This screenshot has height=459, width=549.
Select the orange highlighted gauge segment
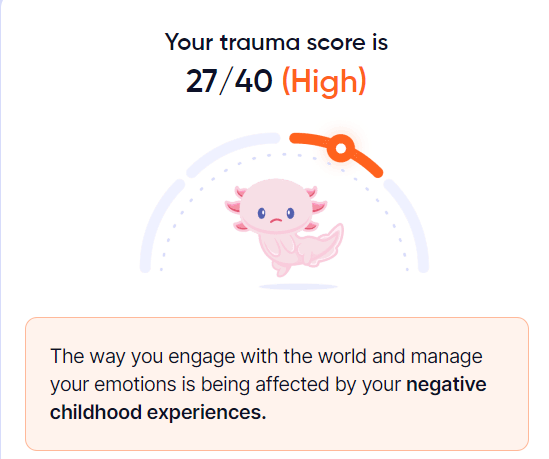tap(336, 153)
